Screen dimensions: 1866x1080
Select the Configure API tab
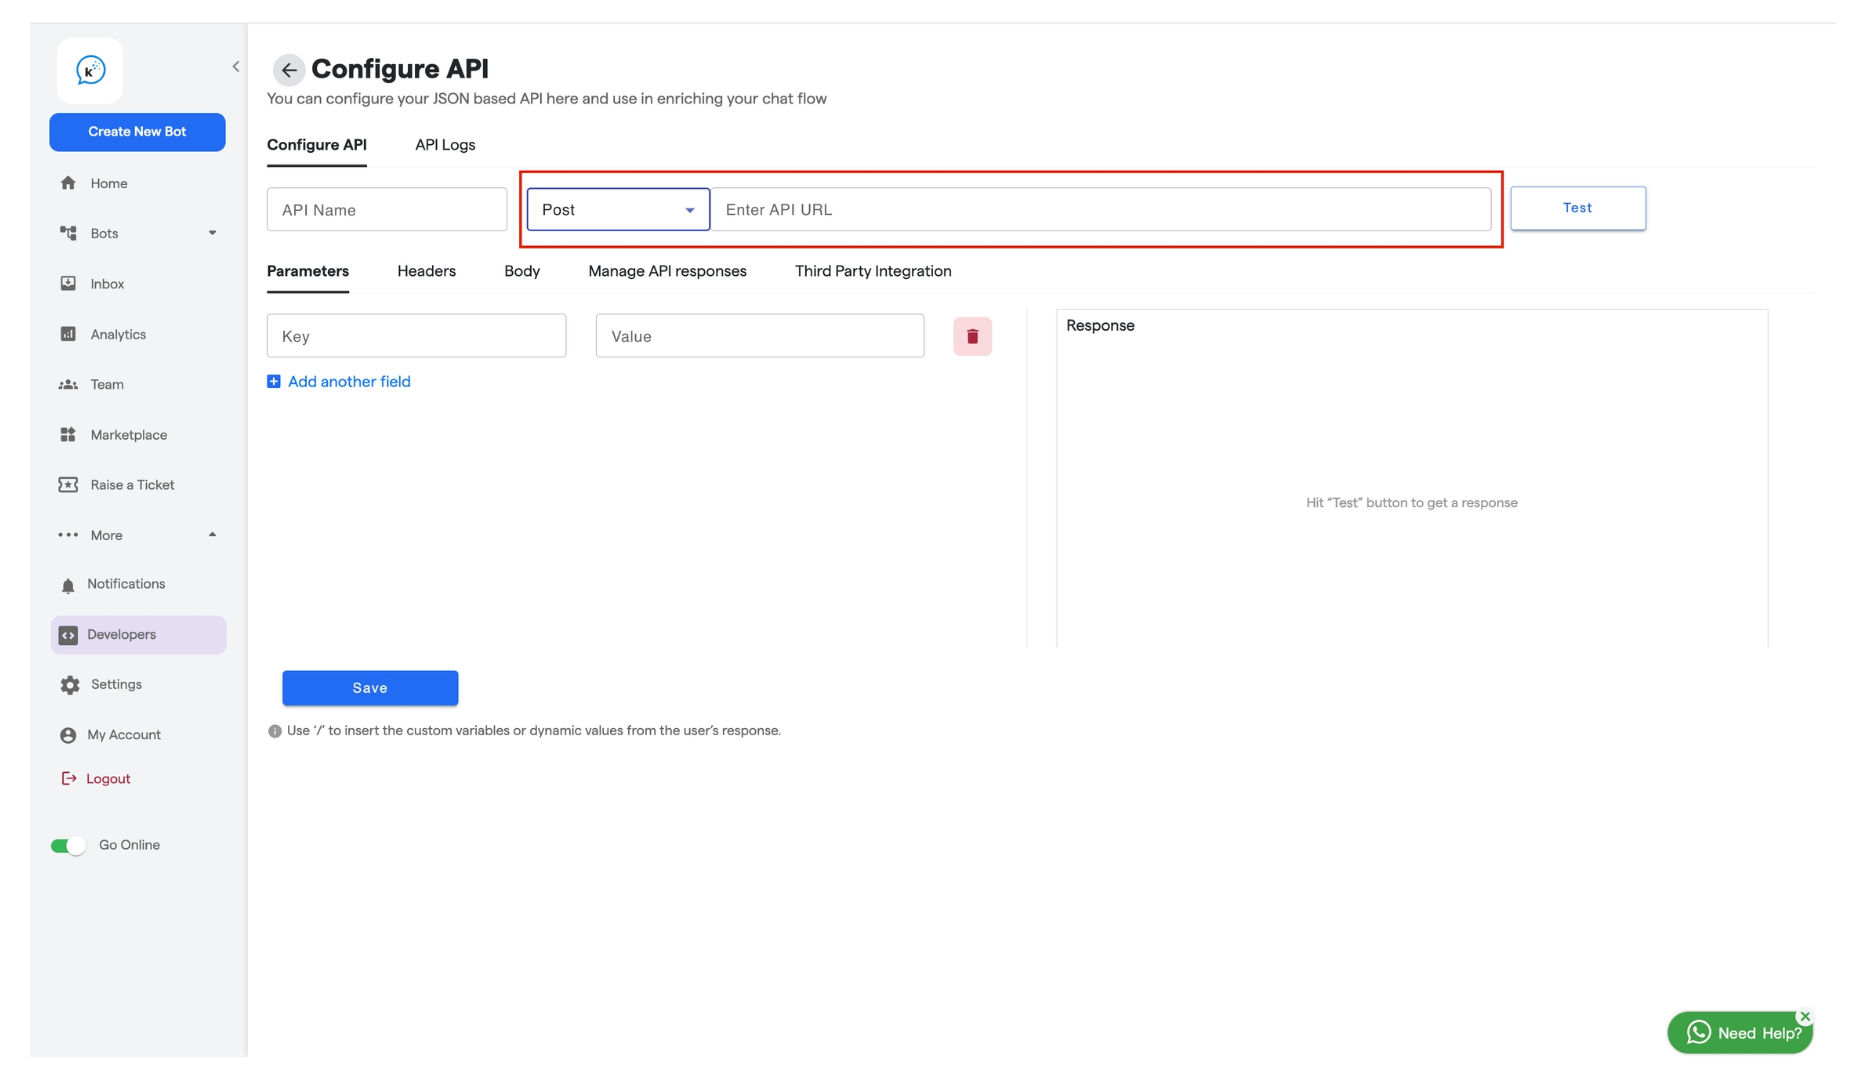(x=317, y=145)
